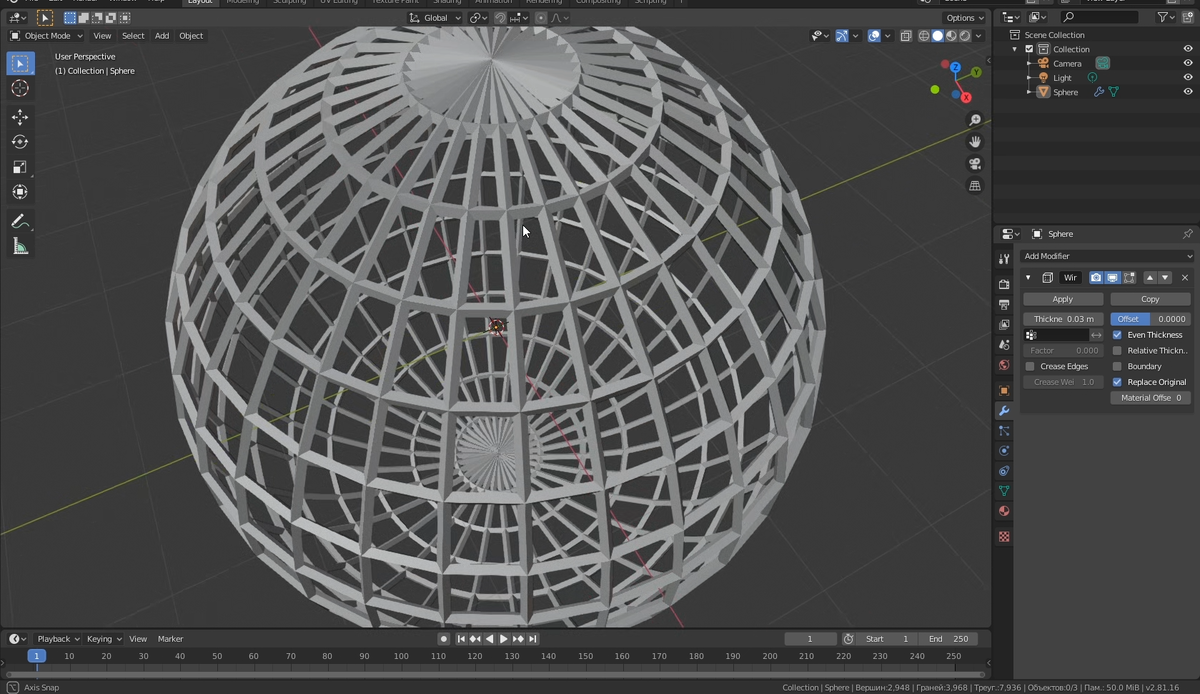Remove the Wireframe modifier
The width and height of the screenshot is (1200, 694).
pos(1185,277)
